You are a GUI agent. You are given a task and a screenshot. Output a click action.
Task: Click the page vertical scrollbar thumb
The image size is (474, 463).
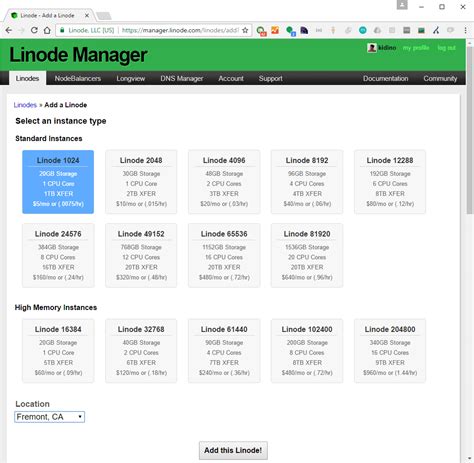(x=470, y=130)
